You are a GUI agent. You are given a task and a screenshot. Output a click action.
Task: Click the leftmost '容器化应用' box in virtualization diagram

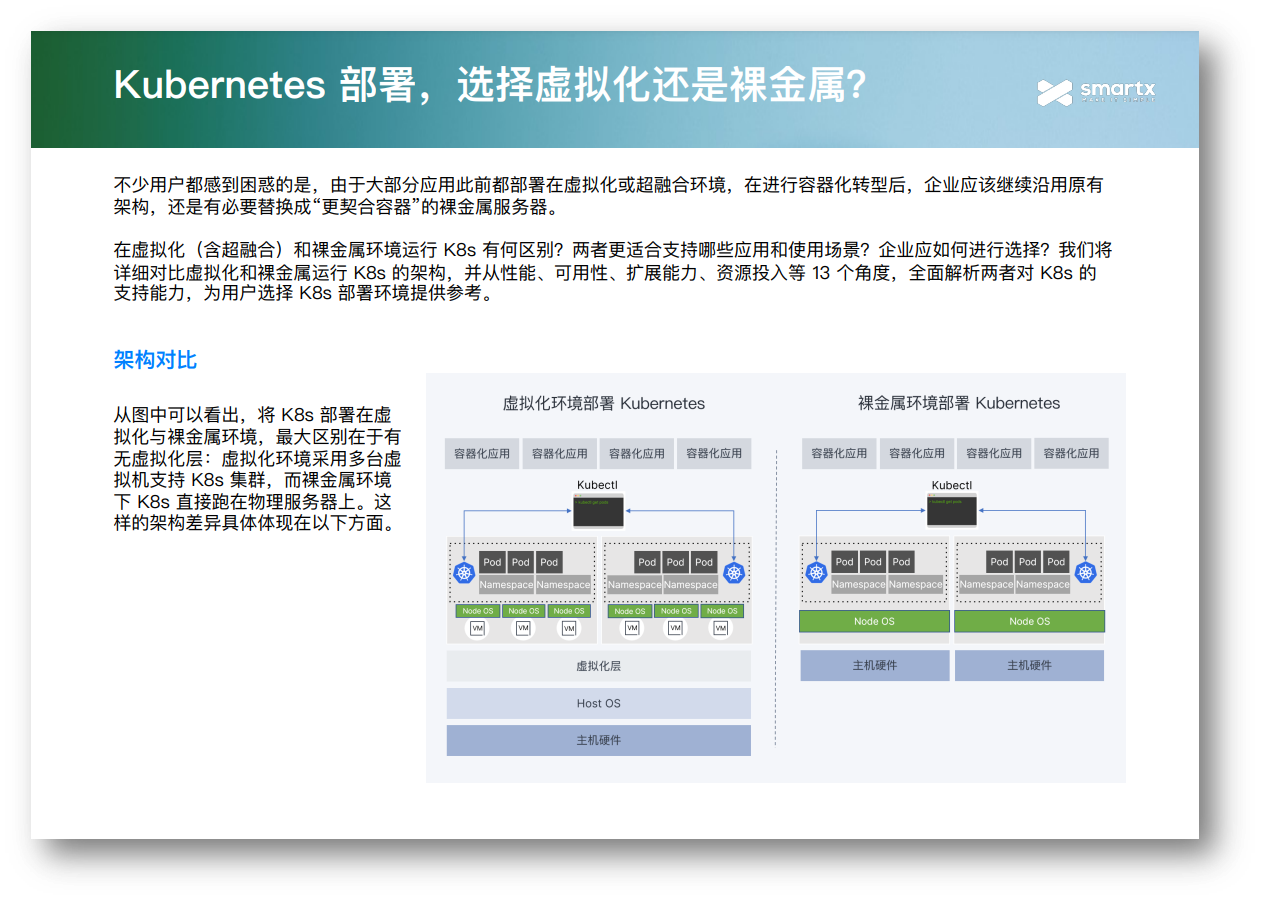pos(482,454)
